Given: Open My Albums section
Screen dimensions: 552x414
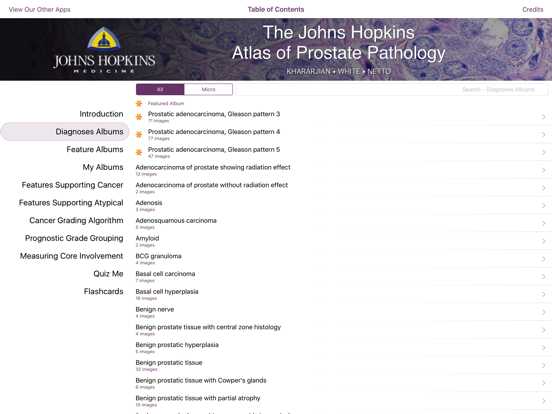Looking at the screenshot, I should pyautogui.click(x=103, y=167).
